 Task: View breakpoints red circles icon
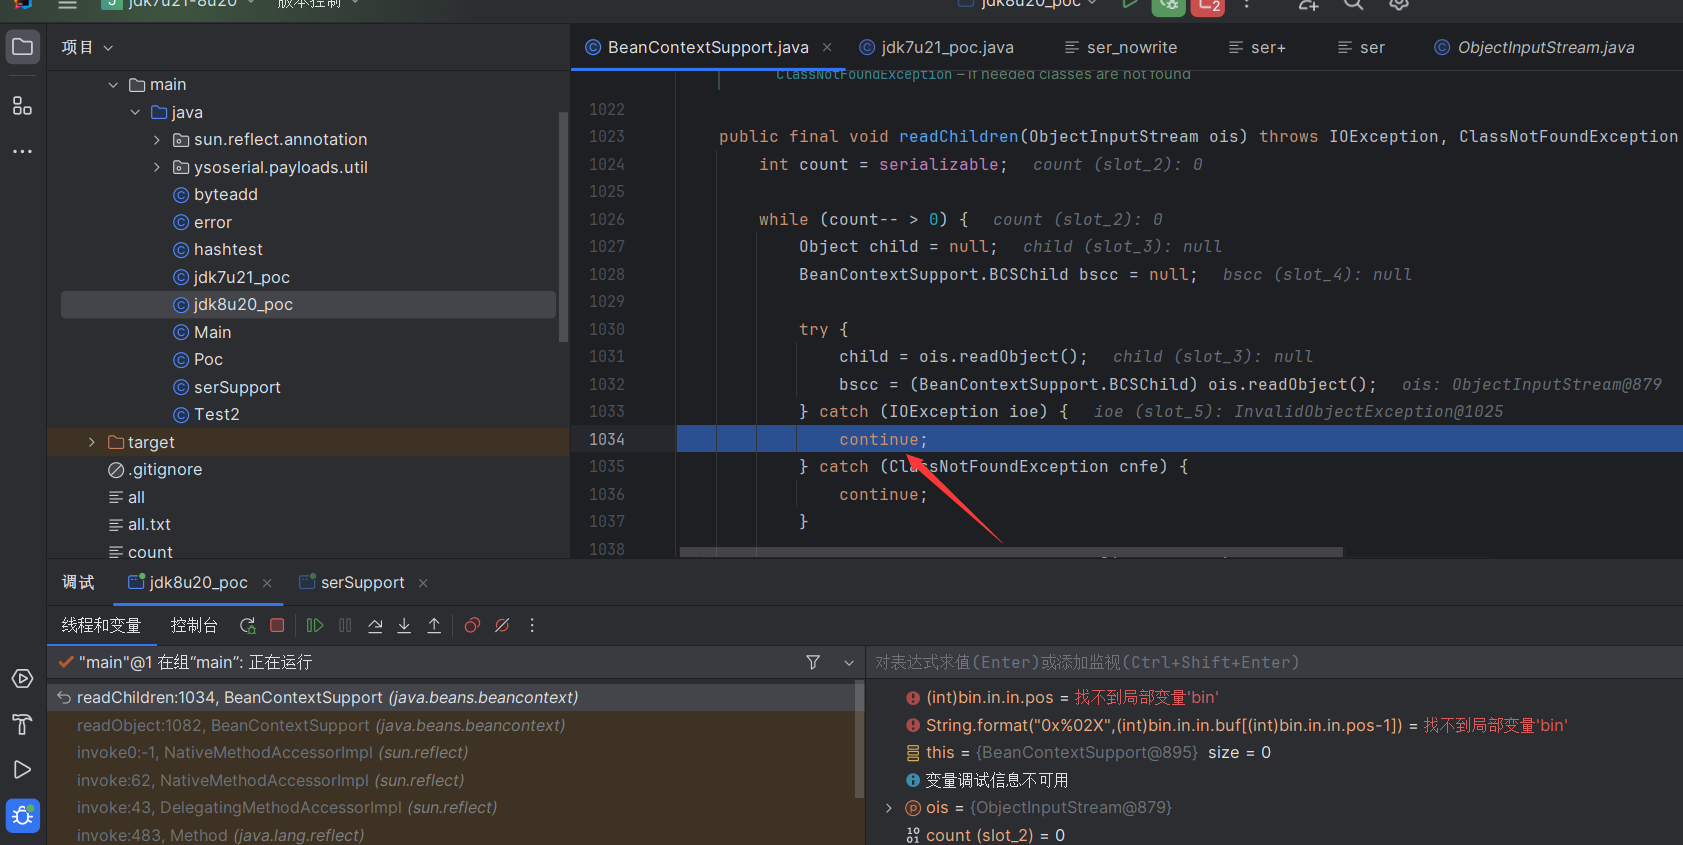(472, 625)
